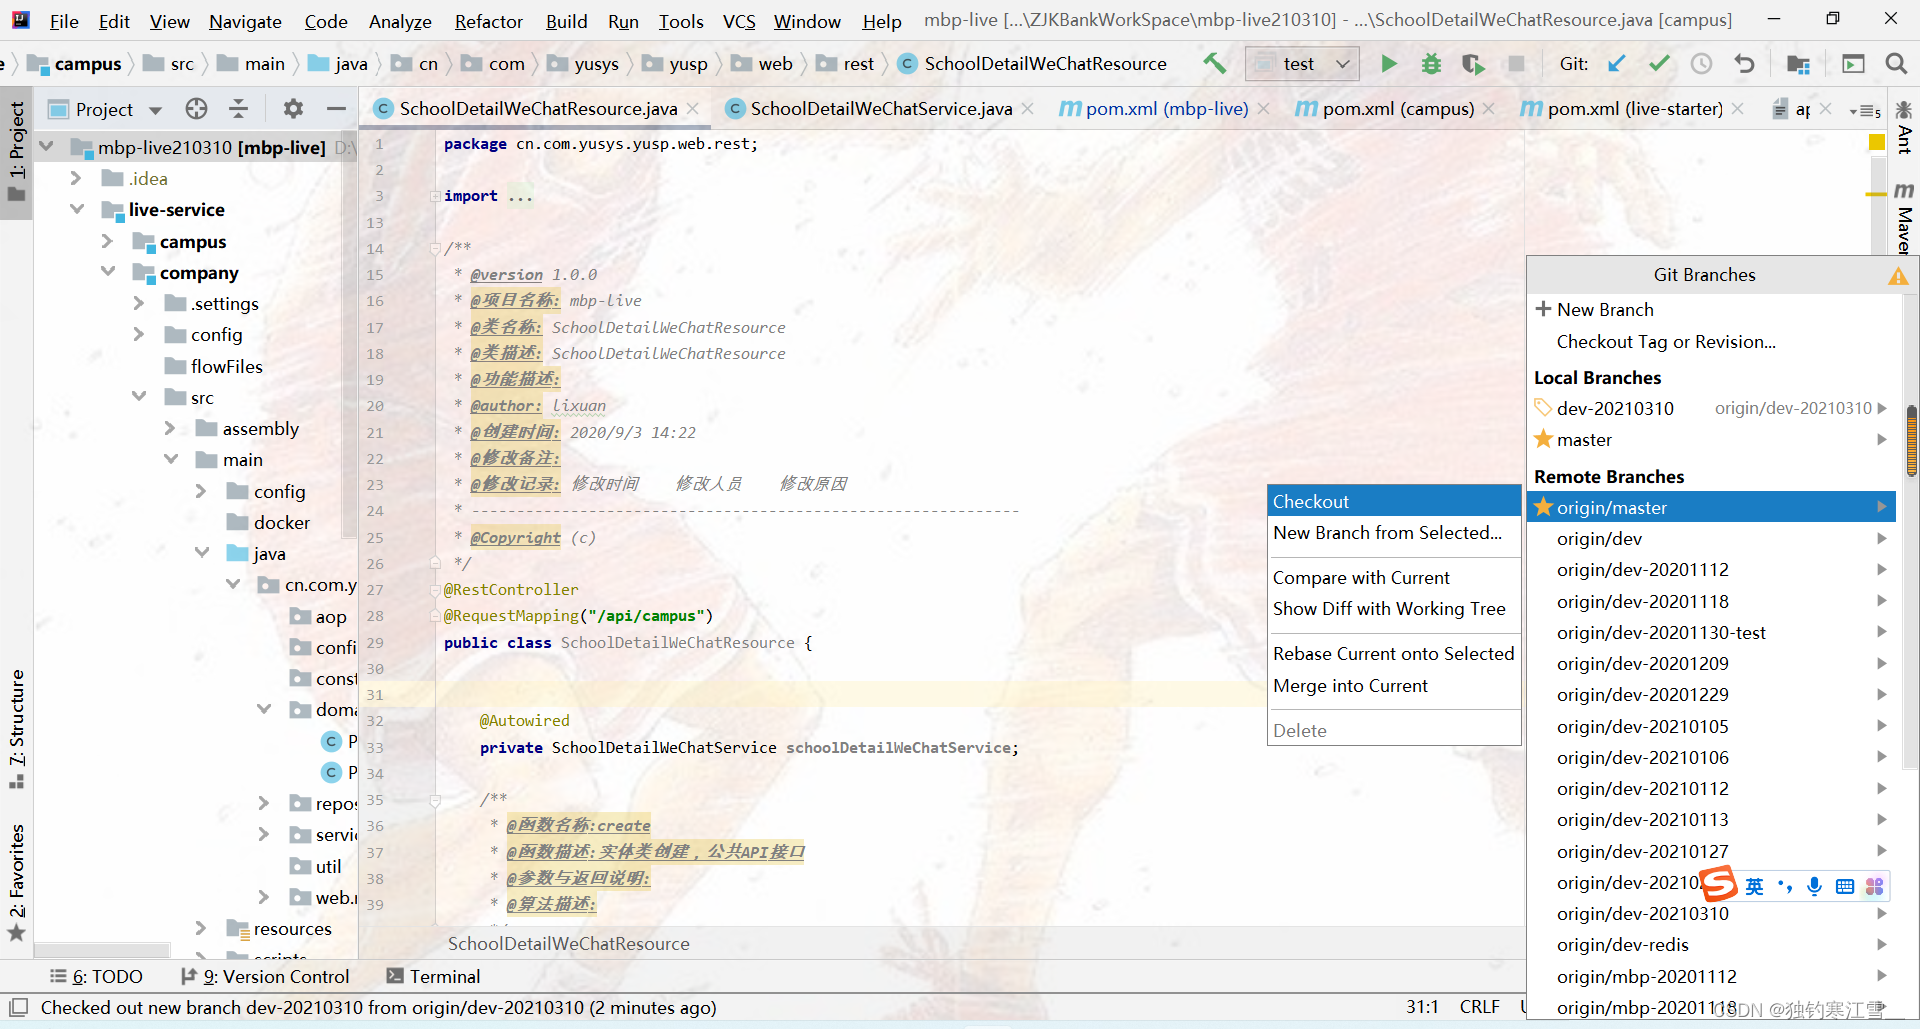The width and height of the screenshot is (1920, 1029).
Task: Expand the resources folder
Action: (201, 928)
